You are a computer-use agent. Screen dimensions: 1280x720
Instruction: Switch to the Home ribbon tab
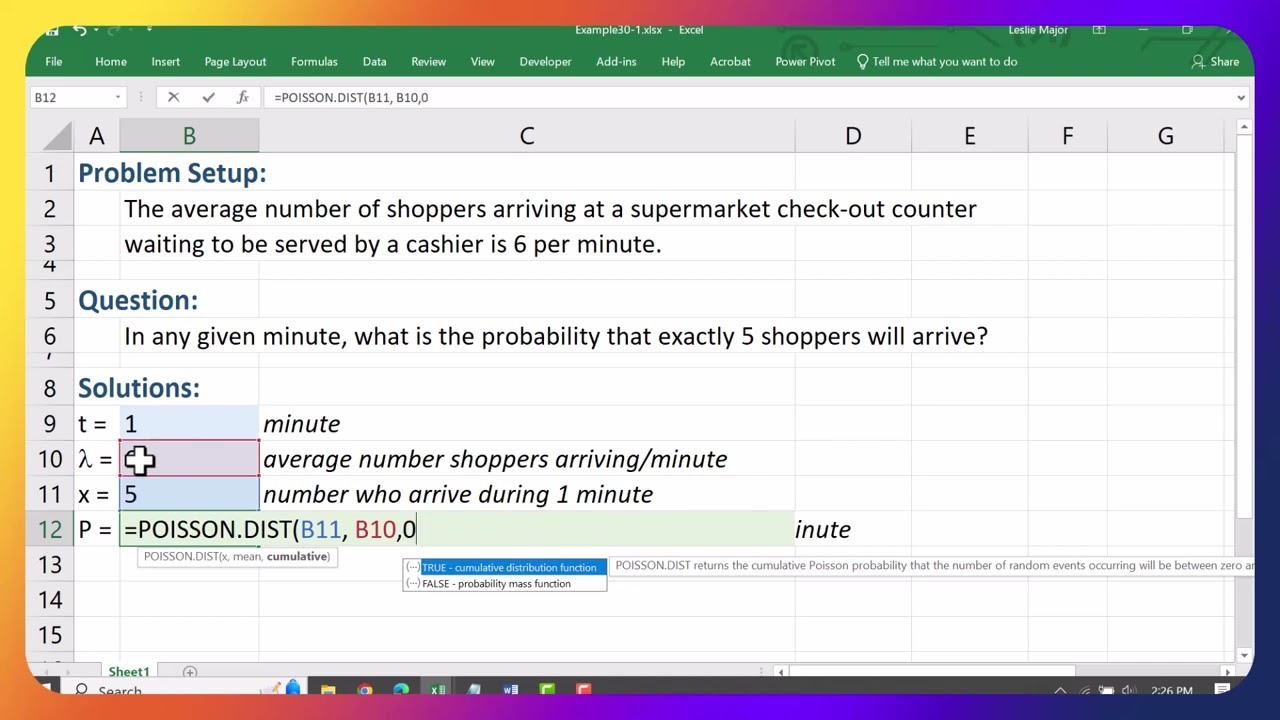[x=111, y=62]
